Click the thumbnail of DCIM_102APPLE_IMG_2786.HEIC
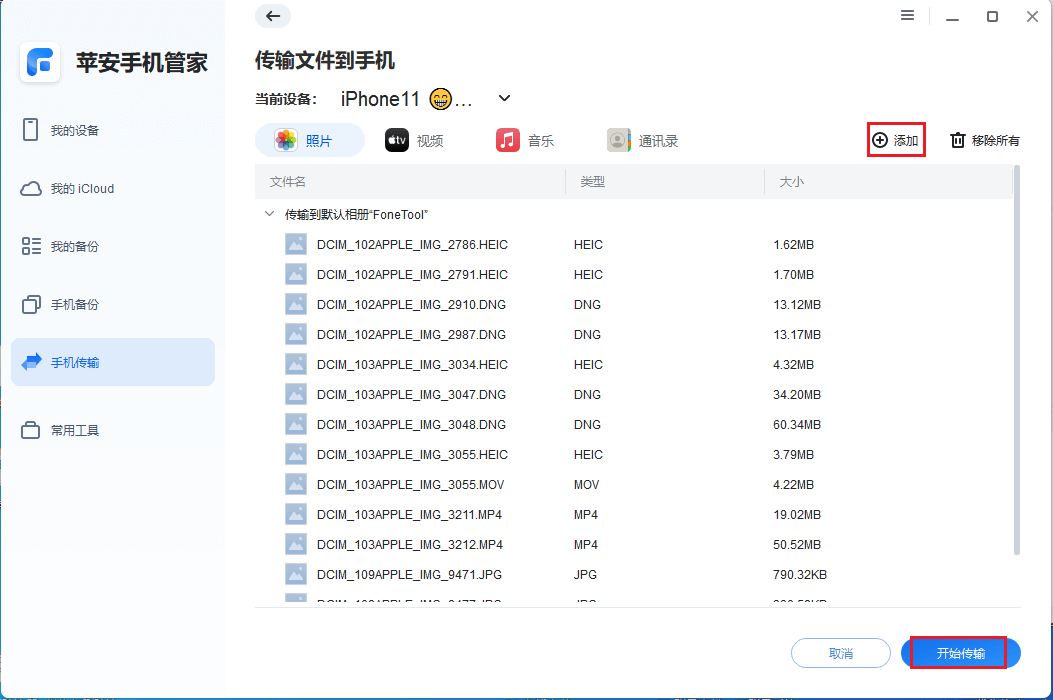This screenshot has width=1053, height=700. point(295,244)
